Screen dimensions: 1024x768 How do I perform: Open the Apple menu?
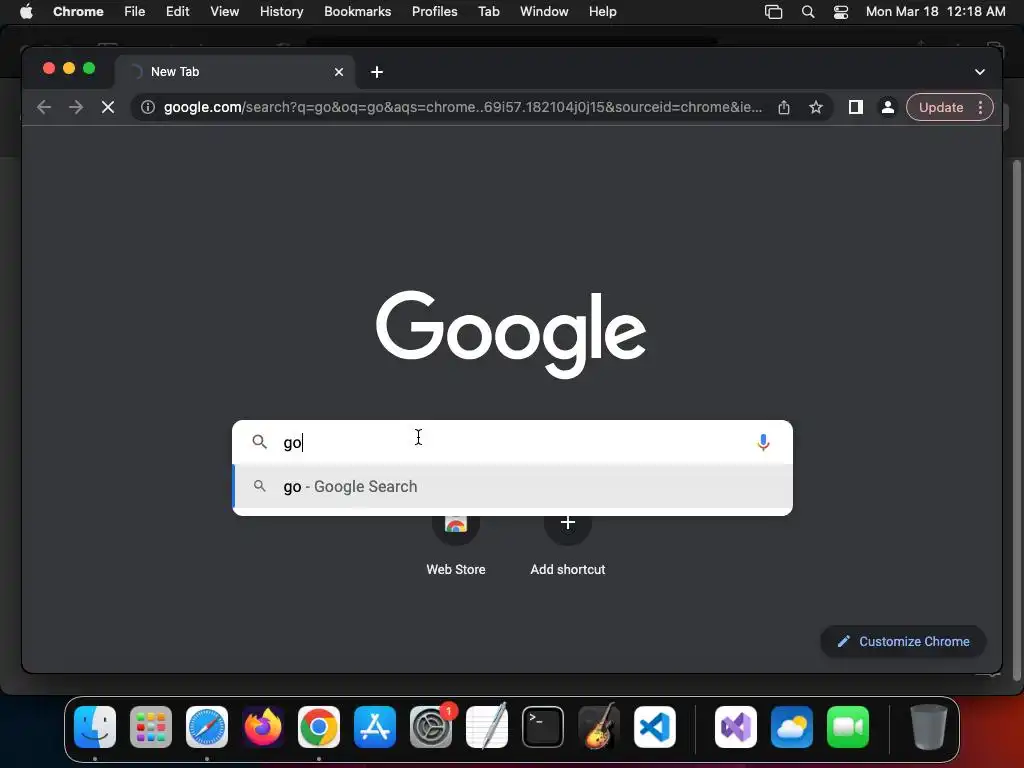click(x=26, y=11)
